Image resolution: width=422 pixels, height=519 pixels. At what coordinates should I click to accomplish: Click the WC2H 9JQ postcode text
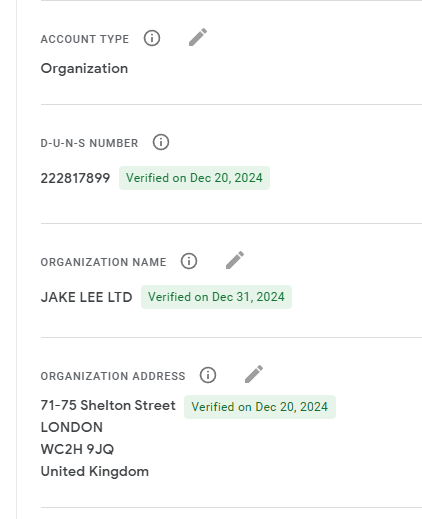coord(77,449)
